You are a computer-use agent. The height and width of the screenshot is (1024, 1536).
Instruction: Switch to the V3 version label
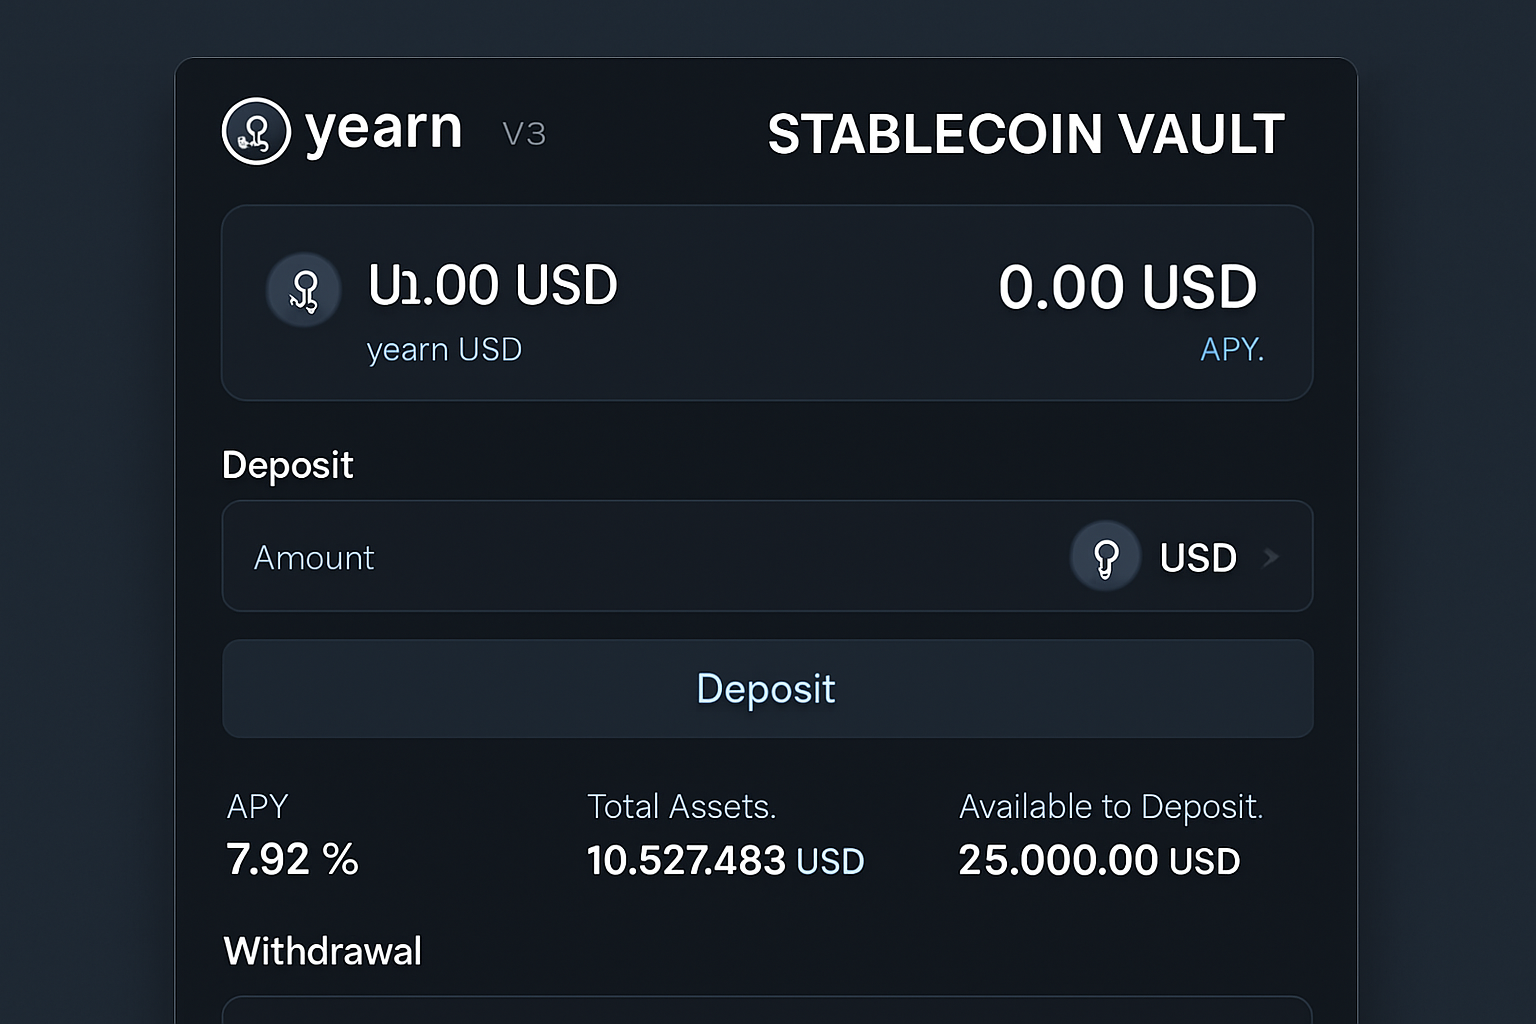coord(523,133)
